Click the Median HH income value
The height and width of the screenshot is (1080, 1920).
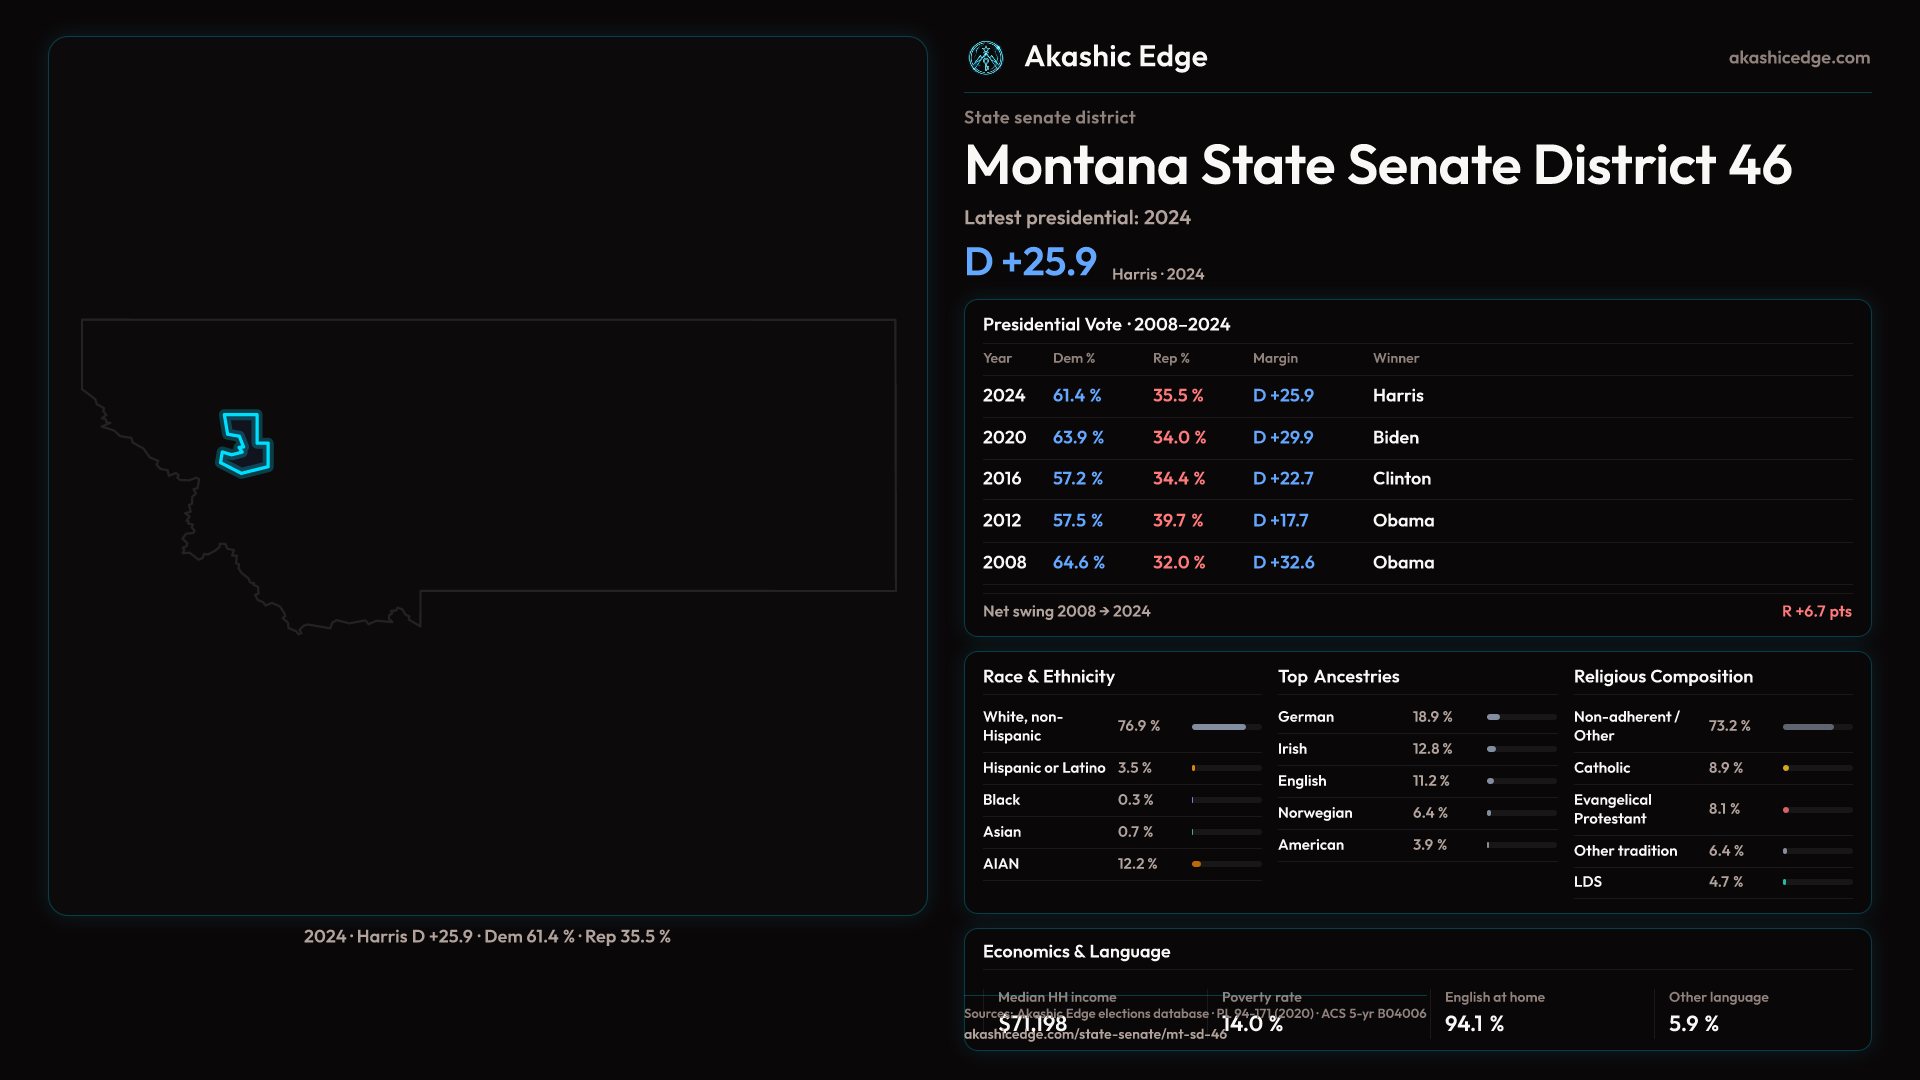coord(1032,1024)
